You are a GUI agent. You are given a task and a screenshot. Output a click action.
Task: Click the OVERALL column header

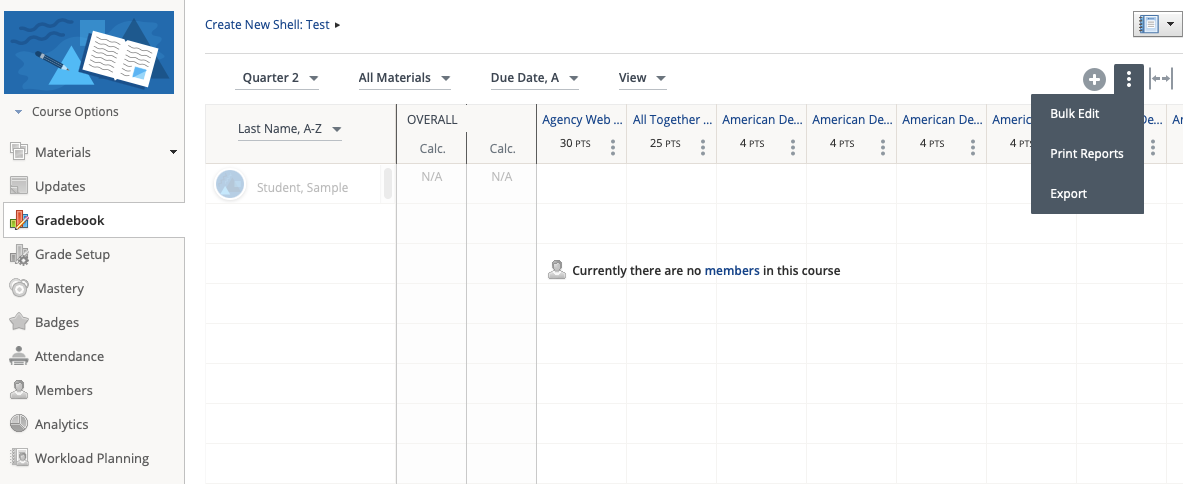[432, 120]
